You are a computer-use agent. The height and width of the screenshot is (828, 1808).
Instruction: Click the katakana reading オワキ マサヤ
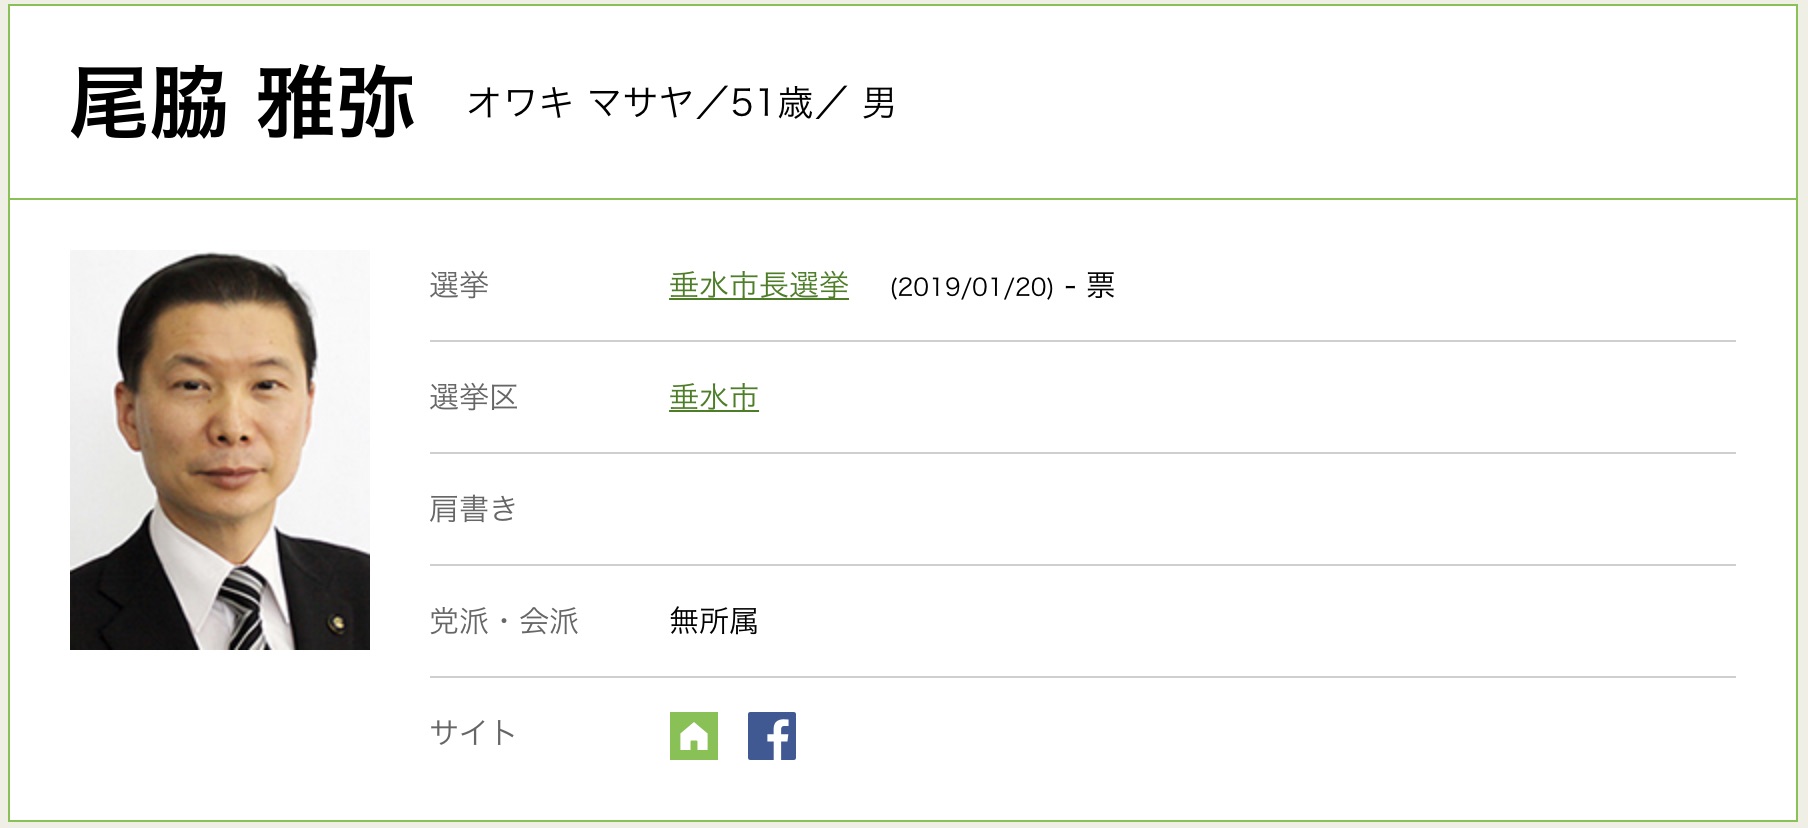coord(580,103)
